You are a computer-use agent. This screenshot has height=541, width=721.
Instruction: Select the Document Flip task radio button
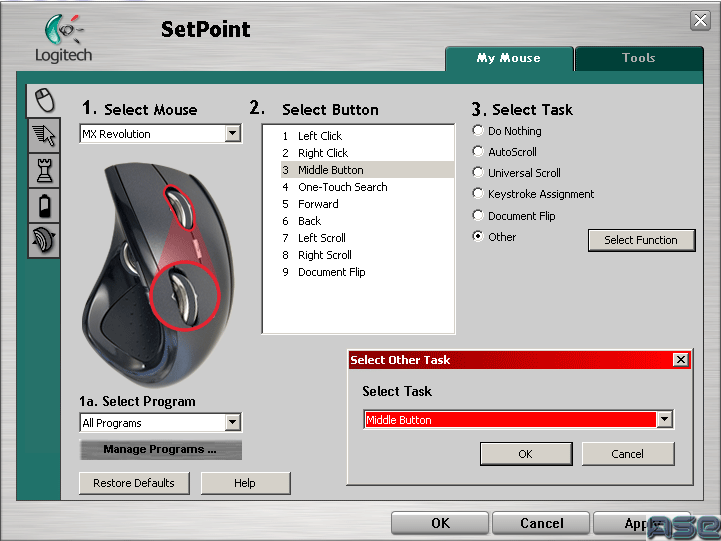(478, 215)
